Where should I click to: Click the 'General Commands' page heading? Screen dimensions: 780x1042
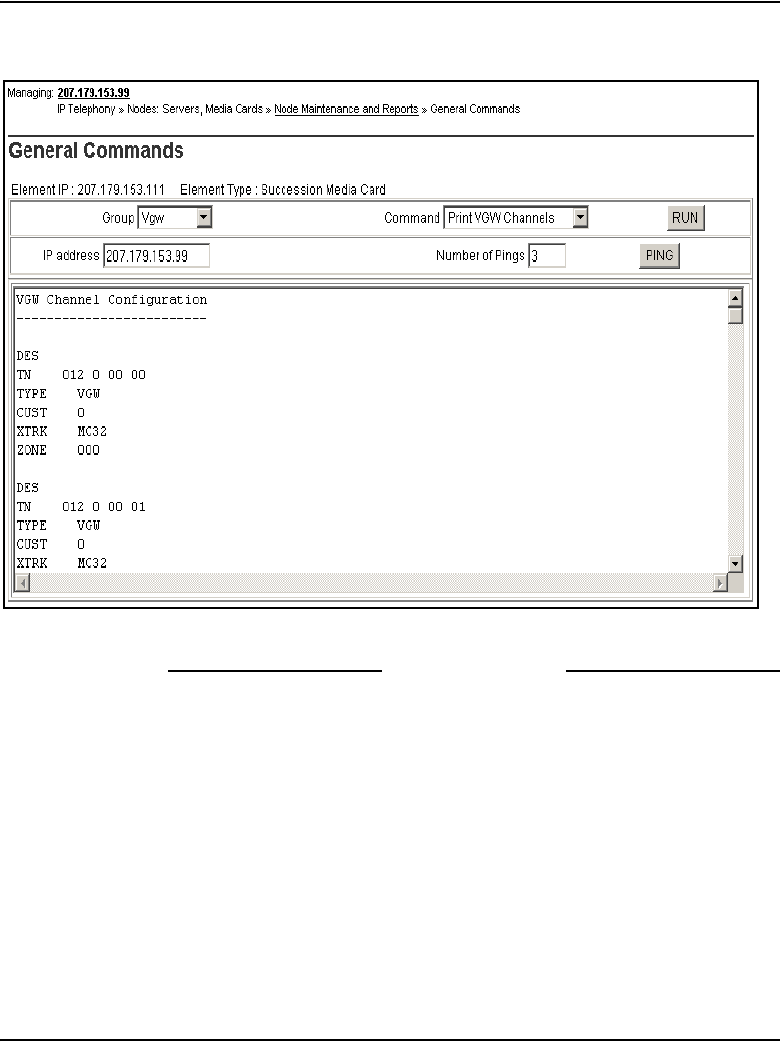pyautogui.click(x=96, y=151)
